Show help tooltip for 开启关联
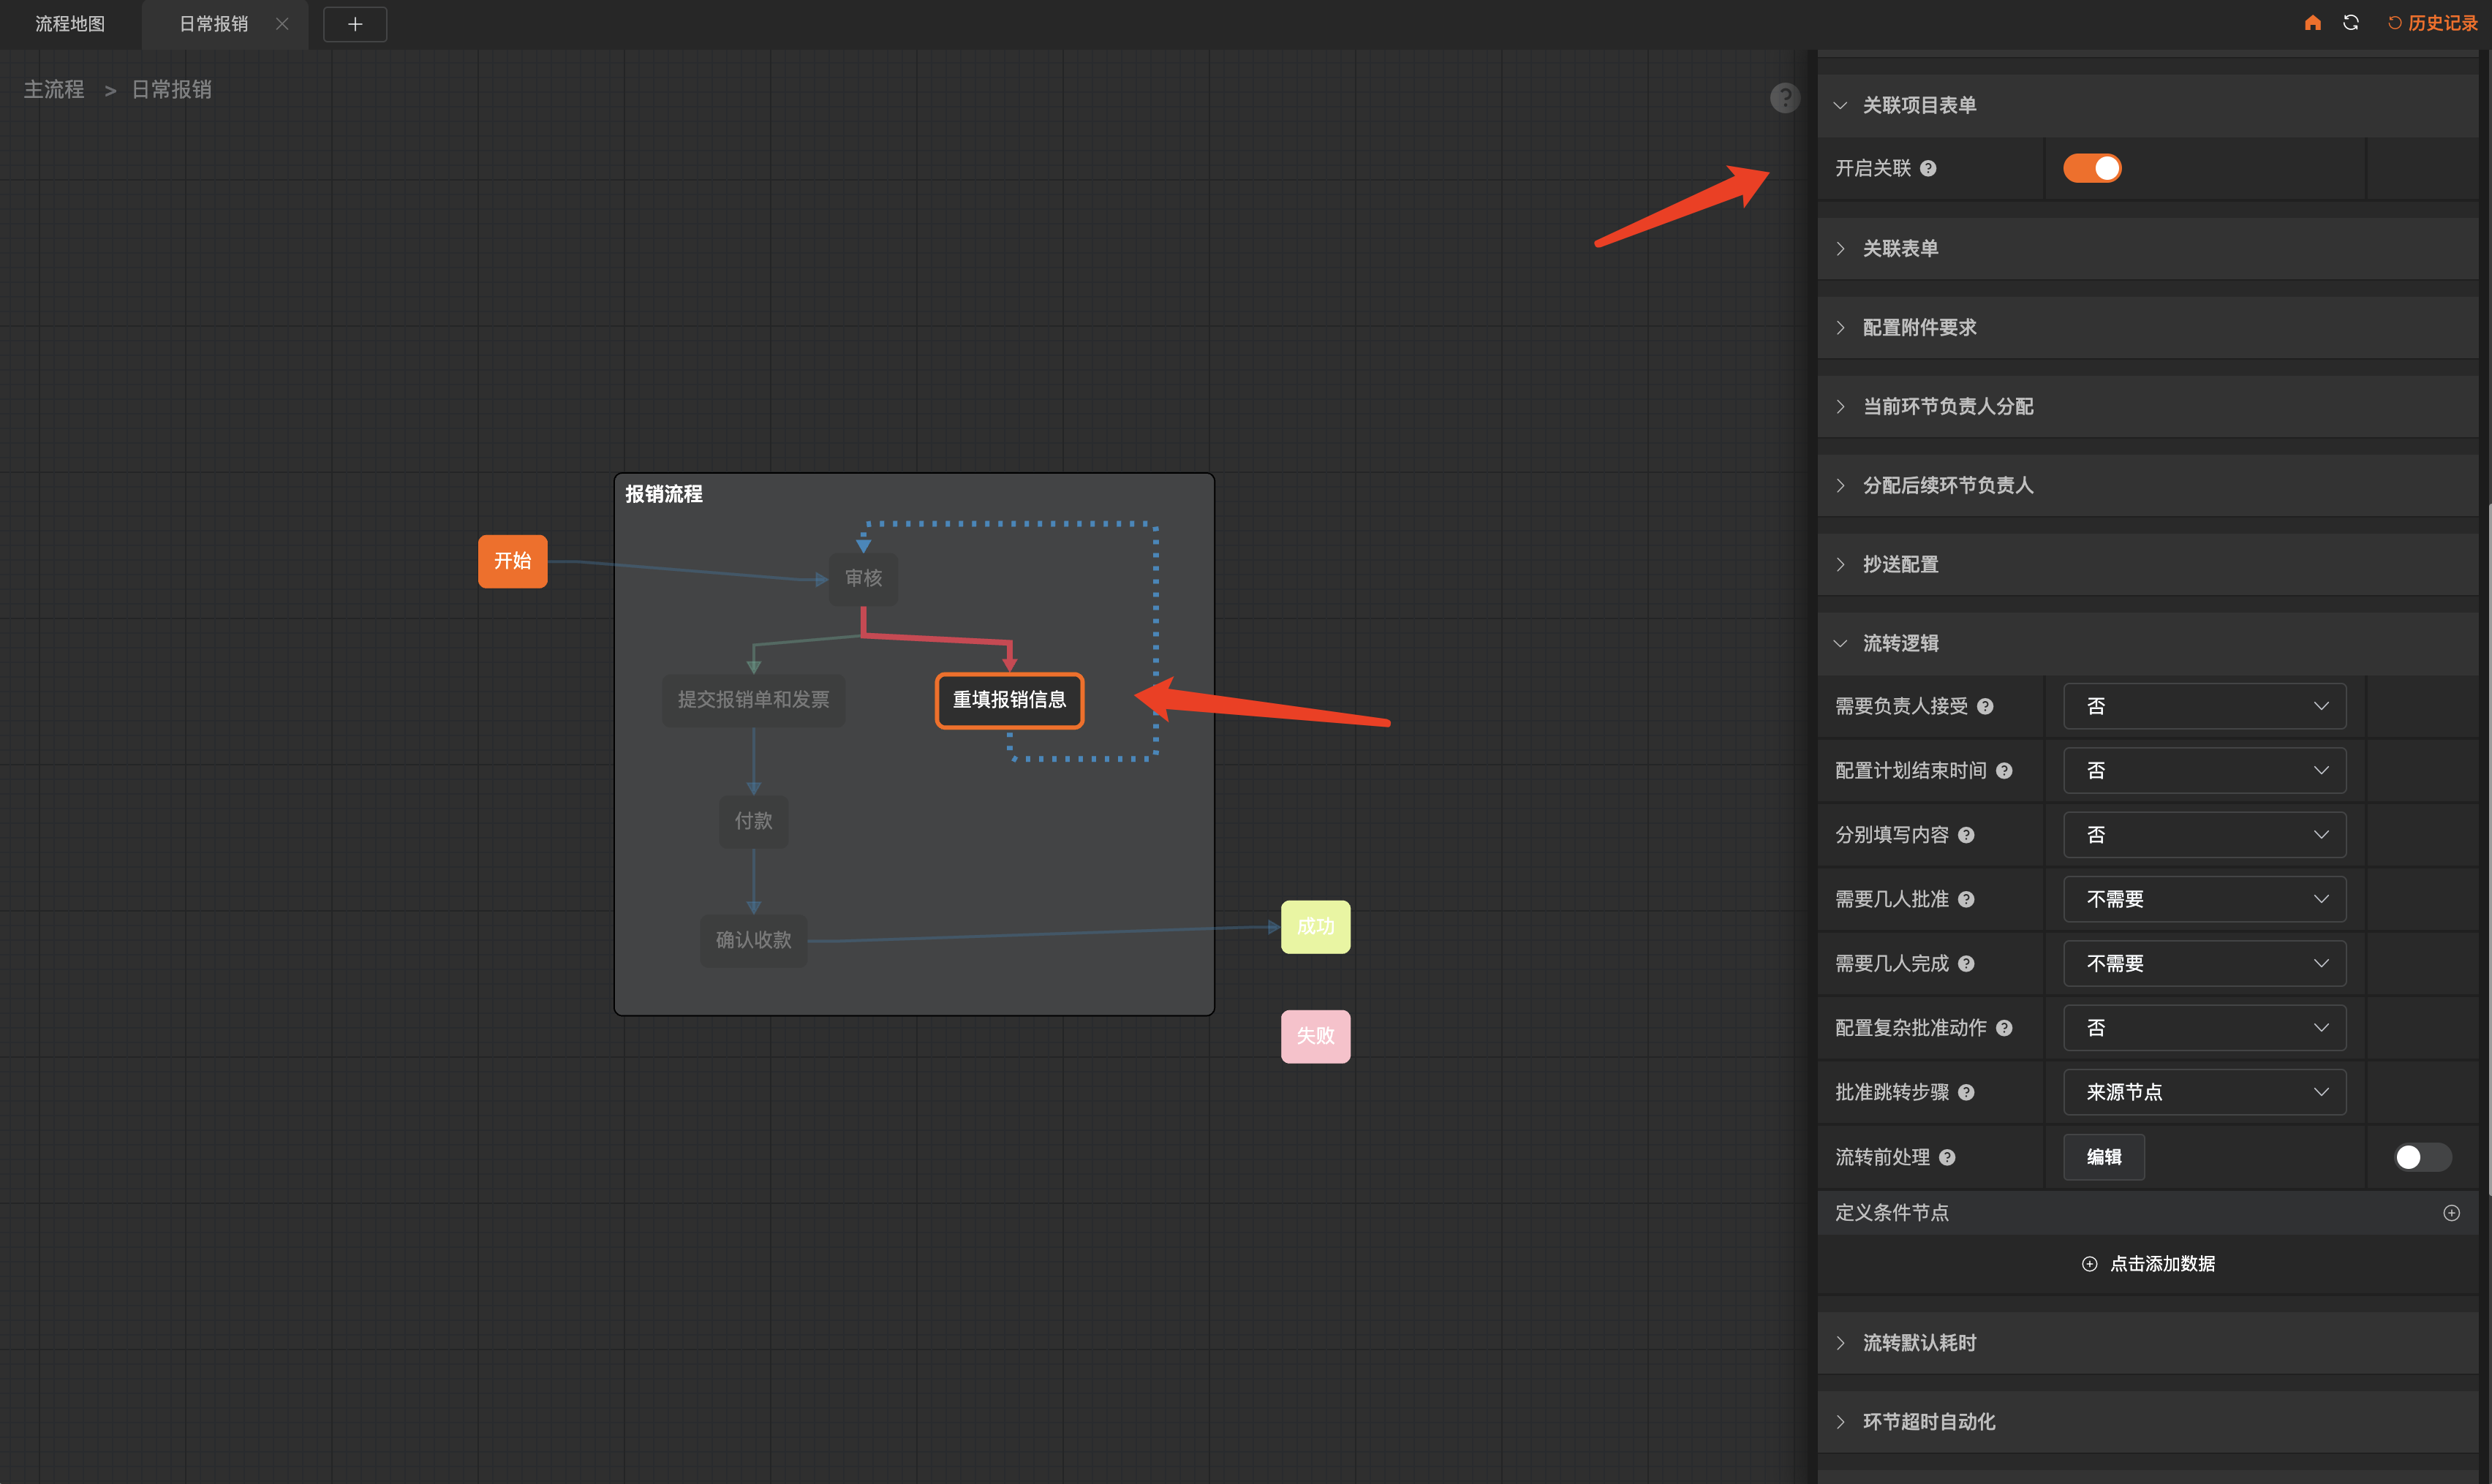The height and width of the screenshot is (1484, 2492). coord(1928,168)
